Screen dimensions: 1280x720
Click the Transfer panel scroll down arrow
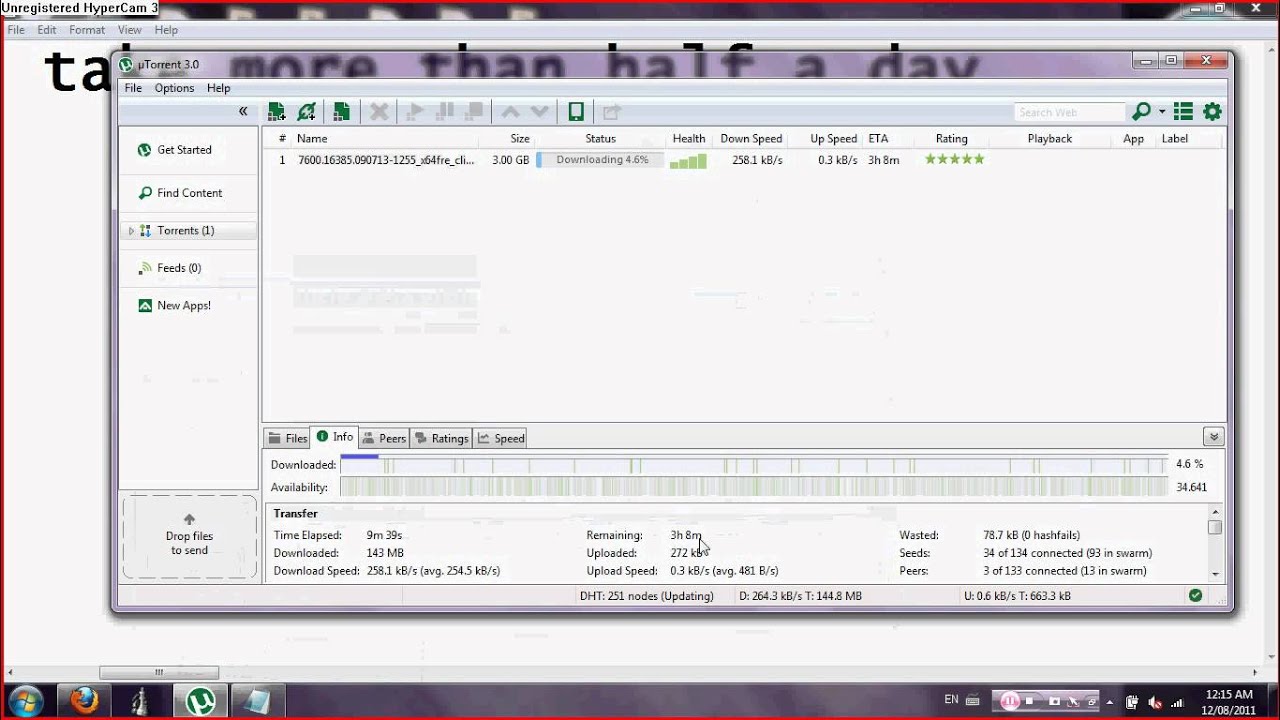tap(1215, 574)
